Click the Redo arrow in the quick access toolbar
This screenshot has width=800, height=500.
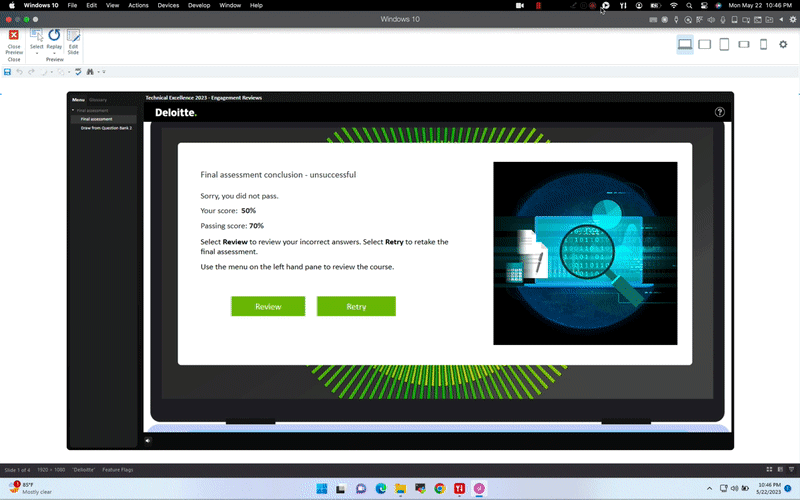coord(31,72)
